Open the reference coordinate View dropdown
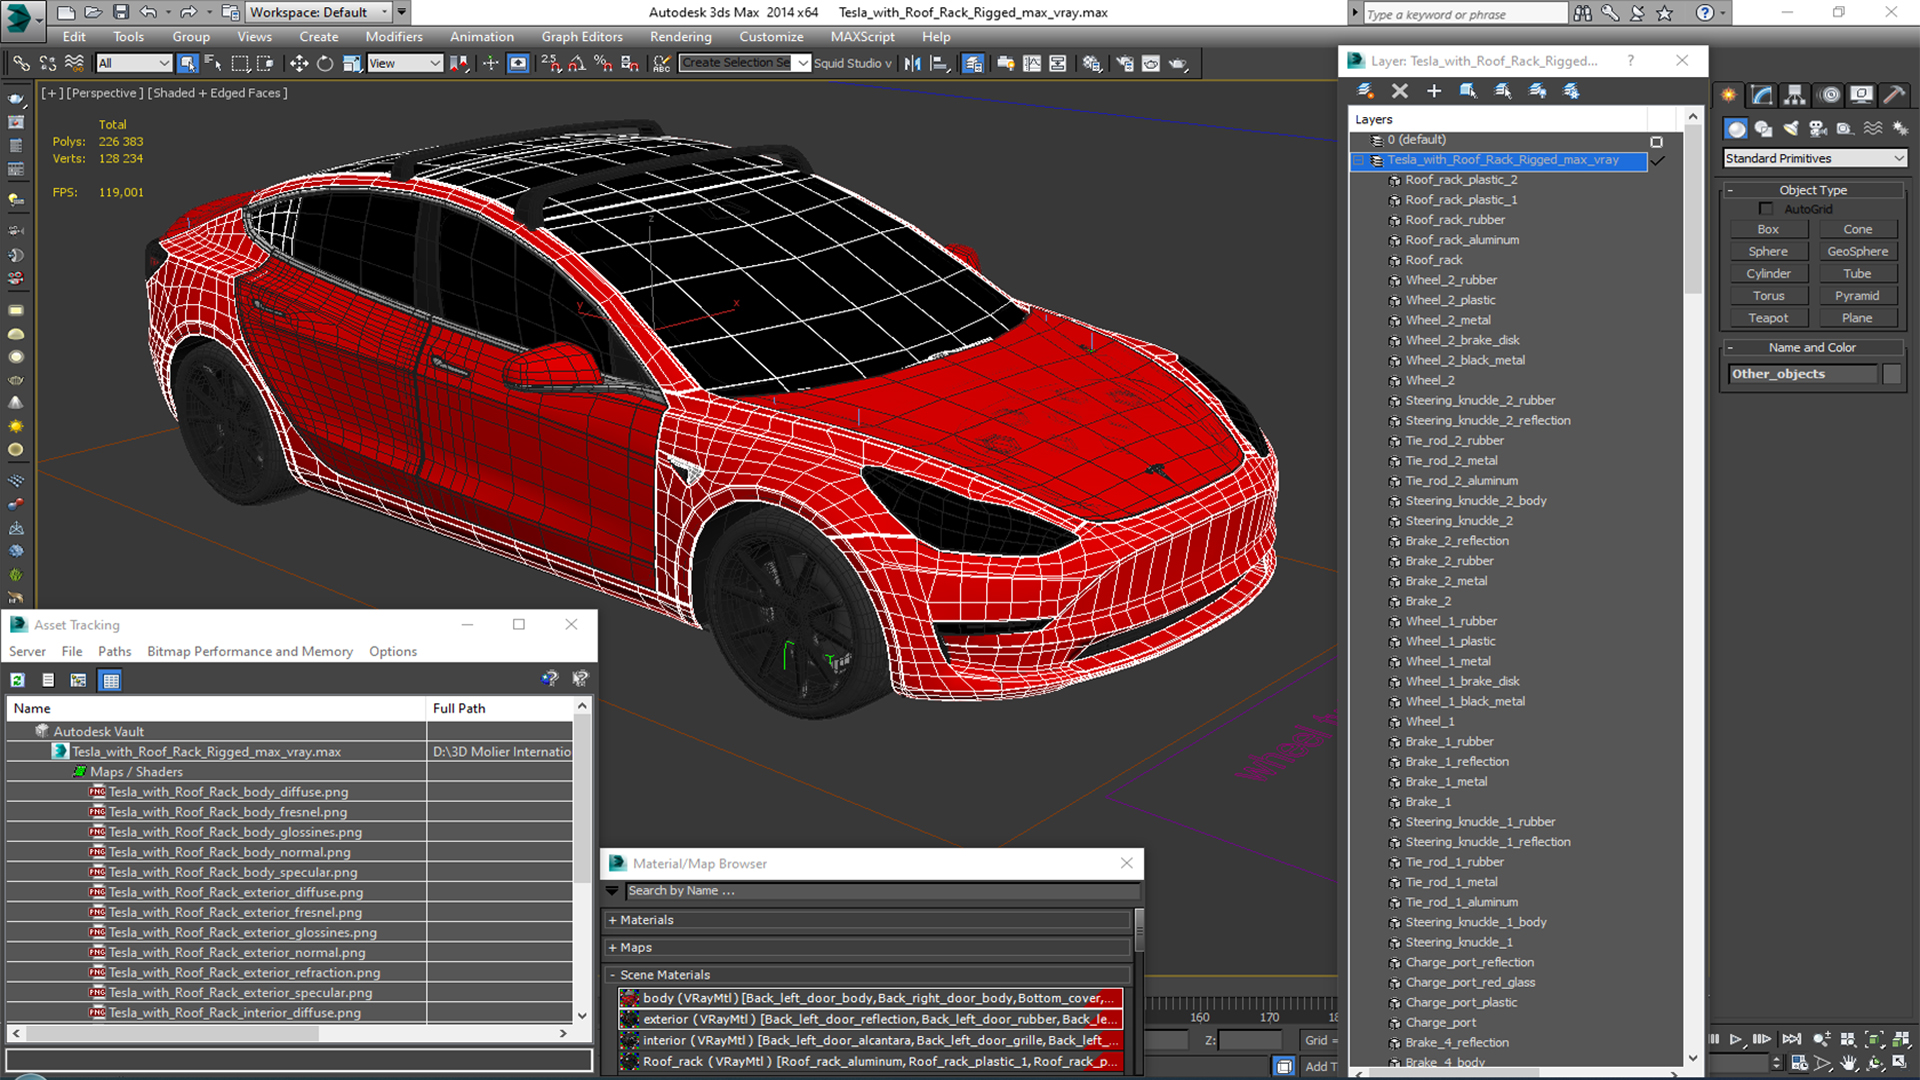The width and height of the screenshot is (1920, 1080). tap(404, 63)
